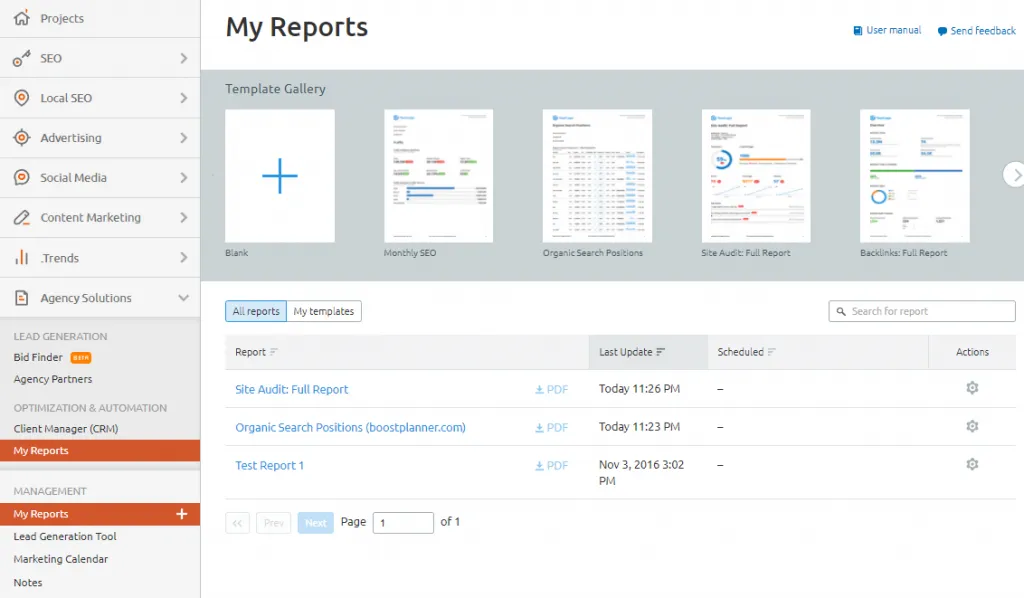1024x598 pixels.
Task: Click the Trends bar chart icon
Action: pos(22,257)
